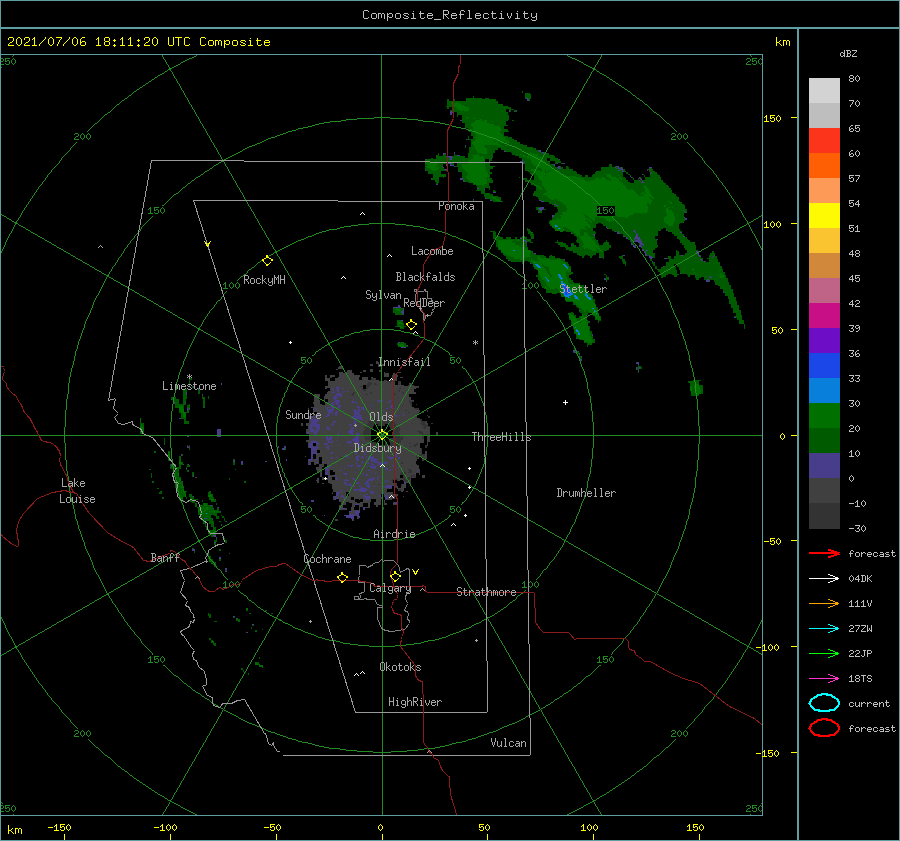Click the red forecast ellipse in legend
This screenshot has height=841, width=900.
824,728
